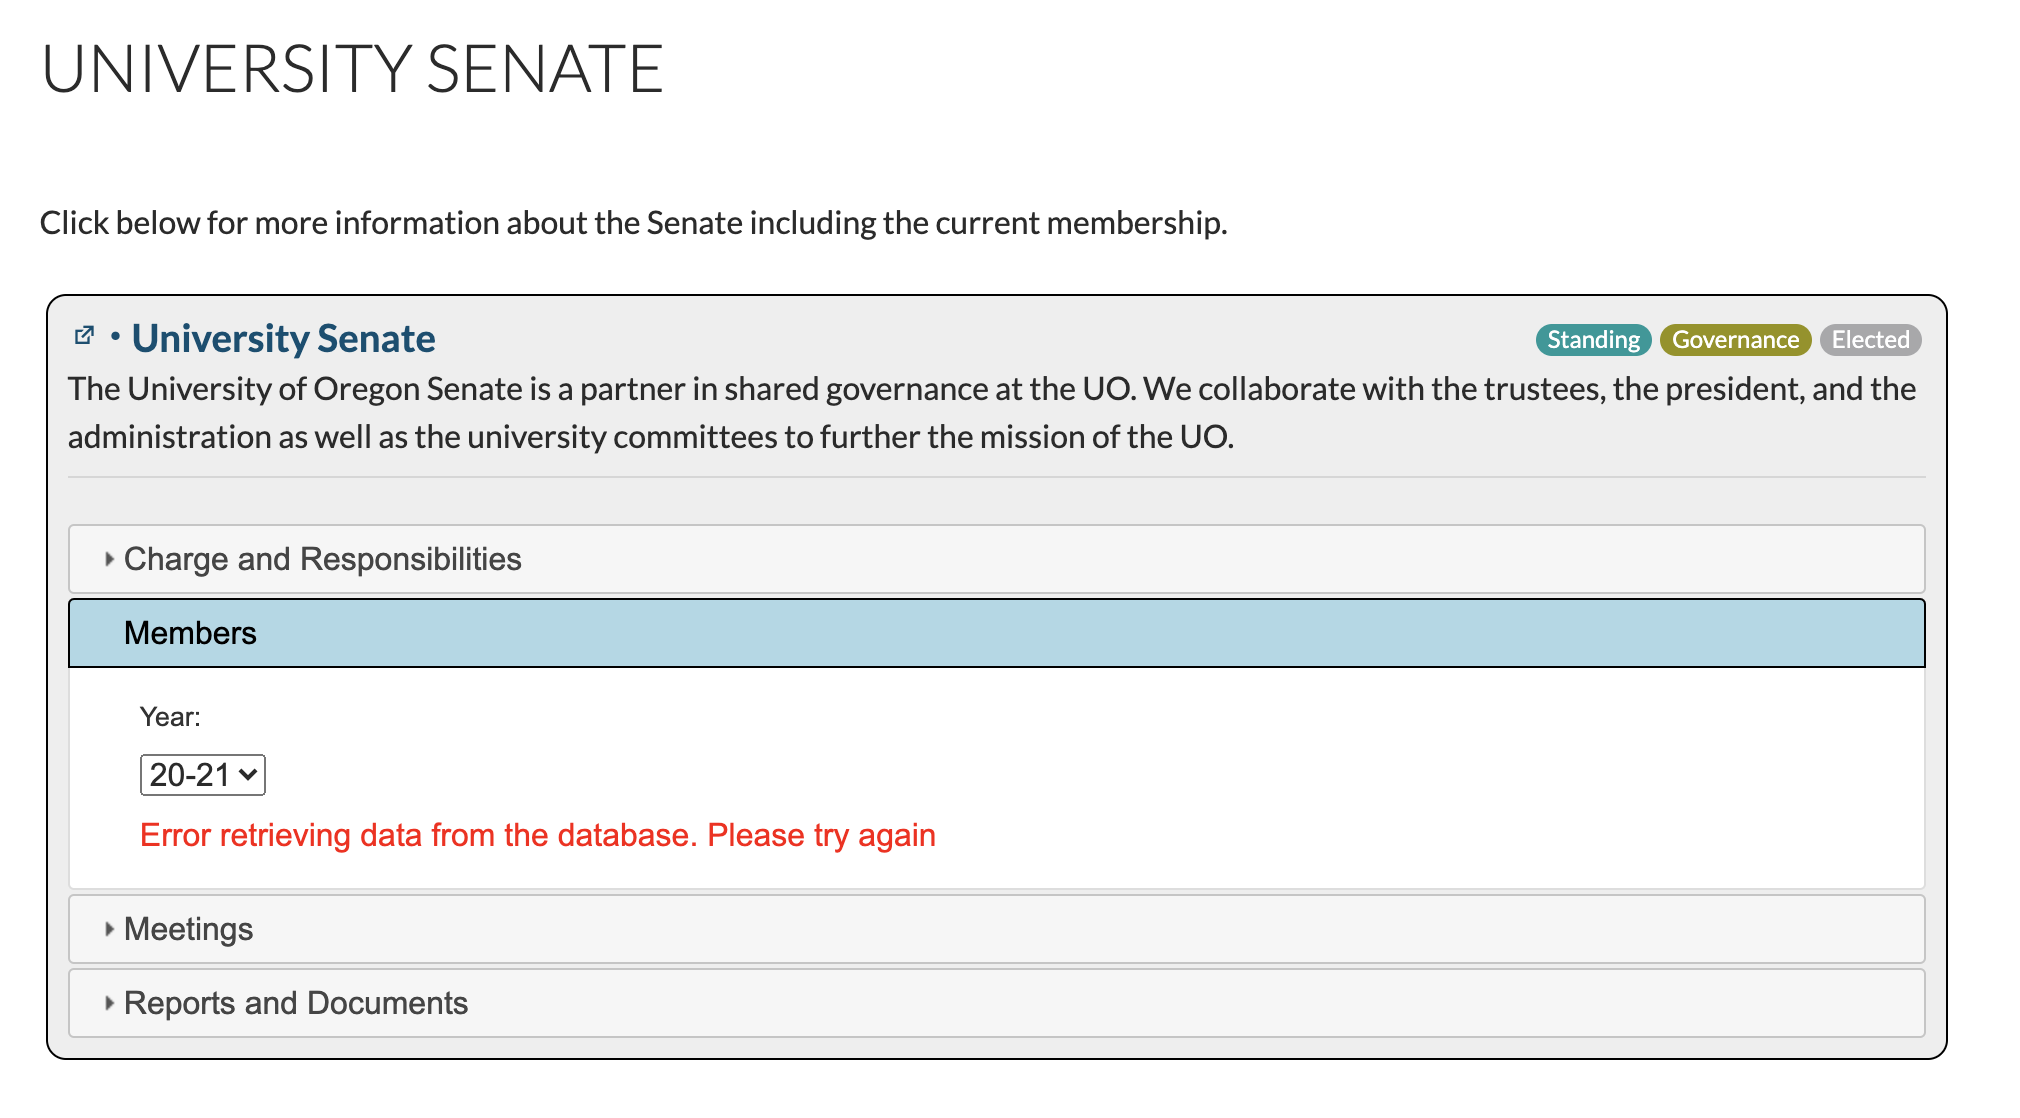Collapse the highlighted Members section header
2020x1118 pixels.
point(190,633)
